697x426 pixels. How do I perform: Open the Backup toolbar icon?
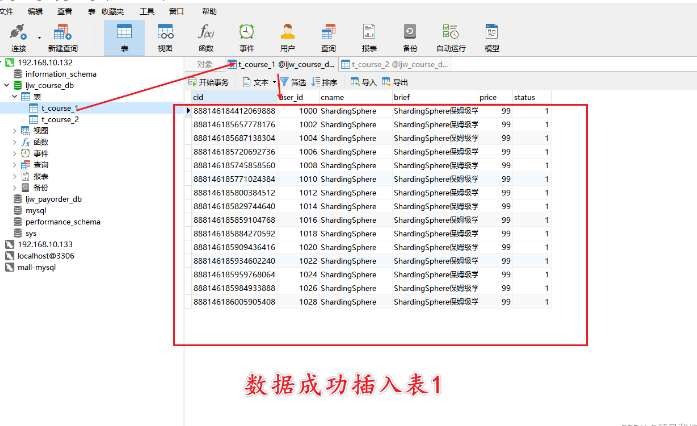[410, 38]
